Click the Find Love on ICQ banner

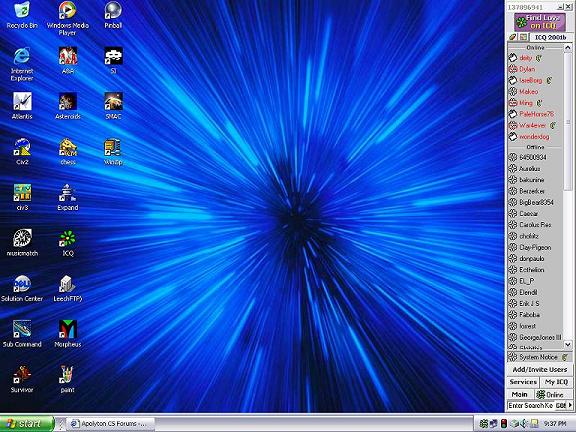coord(539,22)
